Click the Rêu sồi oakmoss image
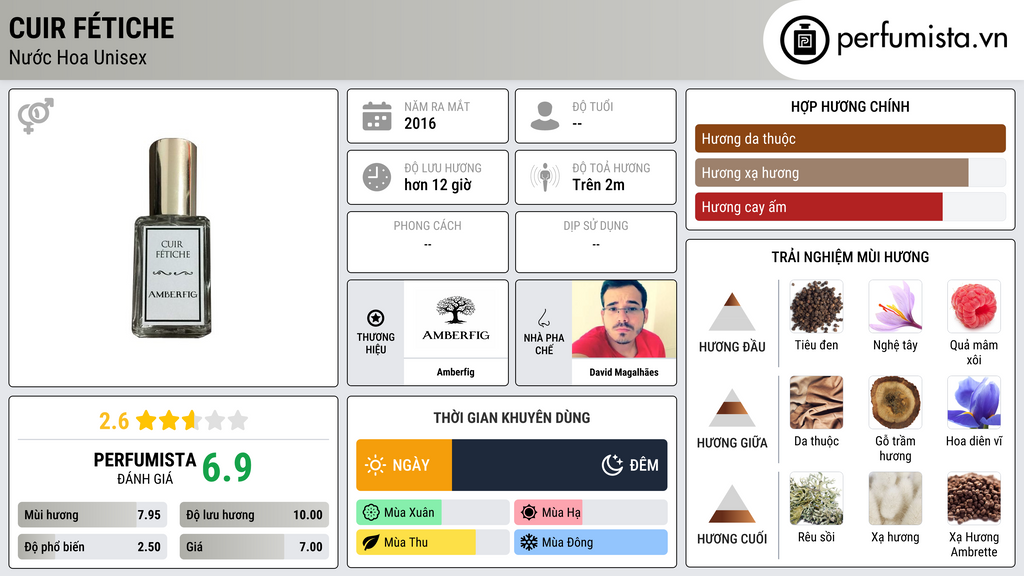This screenshot has width=1024, height=576. click(x=816, y=499)
